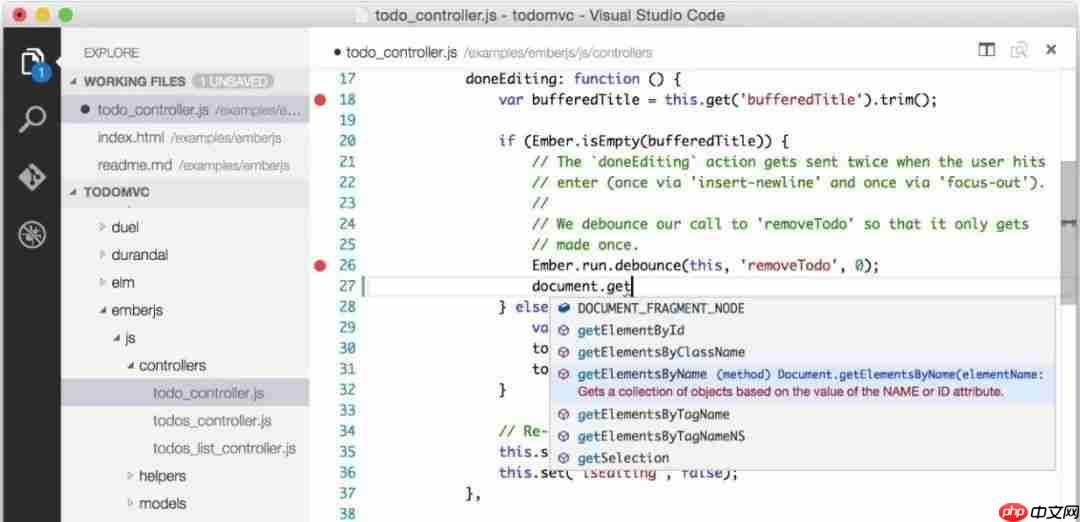Click the split editor icon
This screenshot has width=1080, height=522.
coord(986,50)
